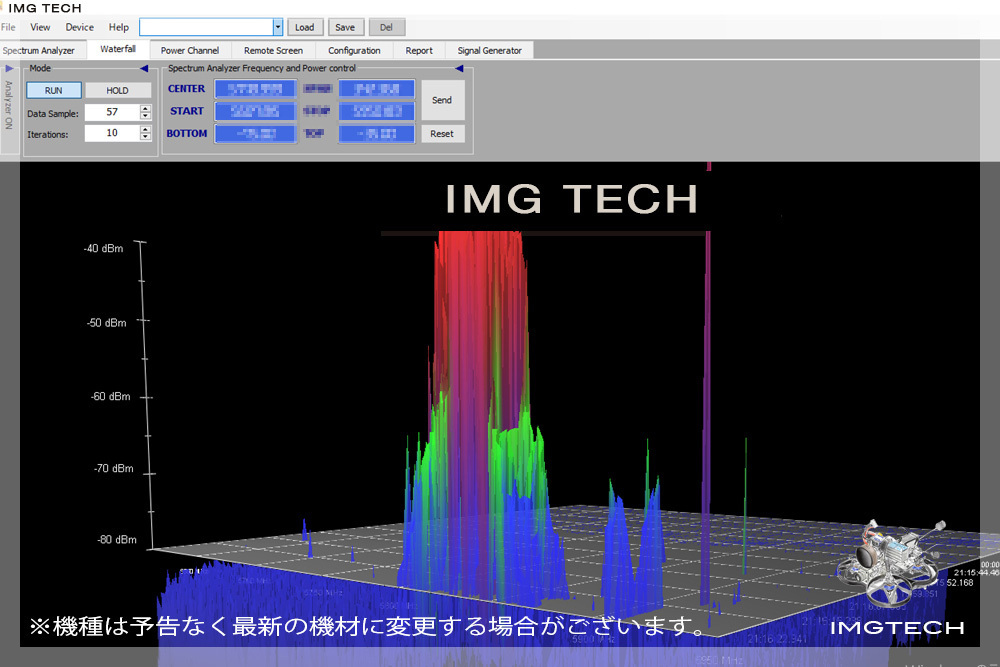Click the Data Sample value field
This screenshot has width=1000, height=667.
110,112
